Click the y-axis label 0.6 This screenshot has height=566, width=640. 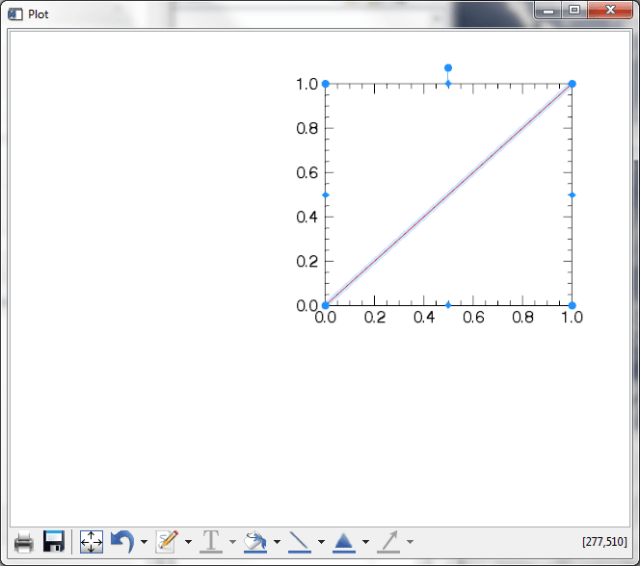point(307,173)
